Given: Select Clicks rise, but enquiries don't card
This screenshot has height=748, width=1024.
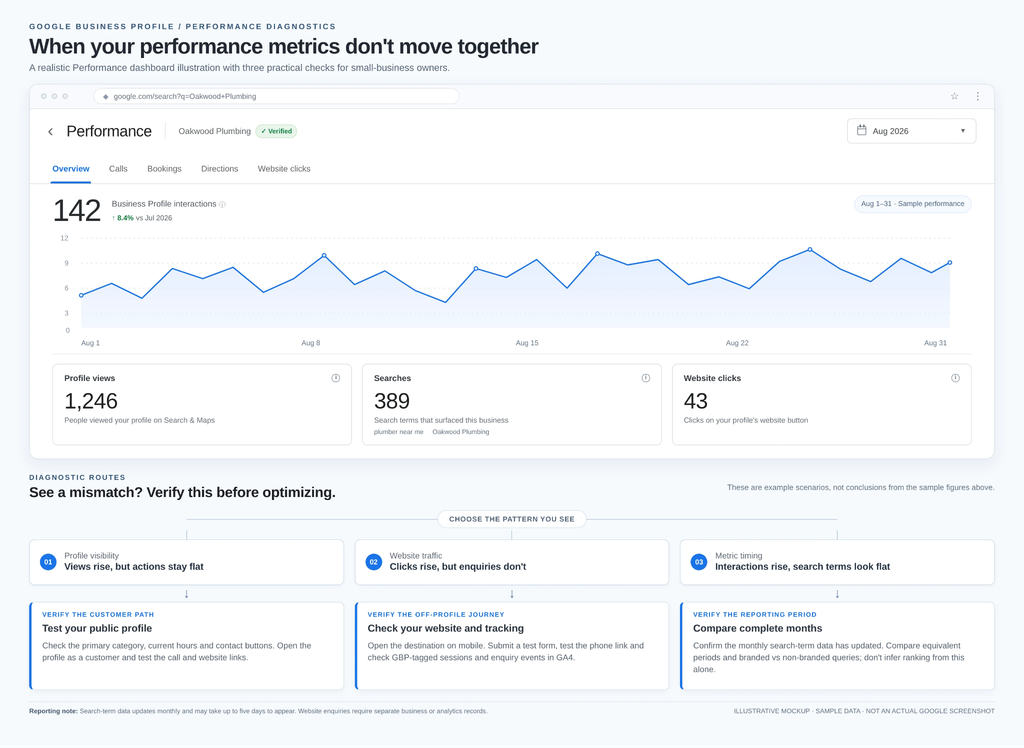Looking at the screenshot, I should (511, 562).
